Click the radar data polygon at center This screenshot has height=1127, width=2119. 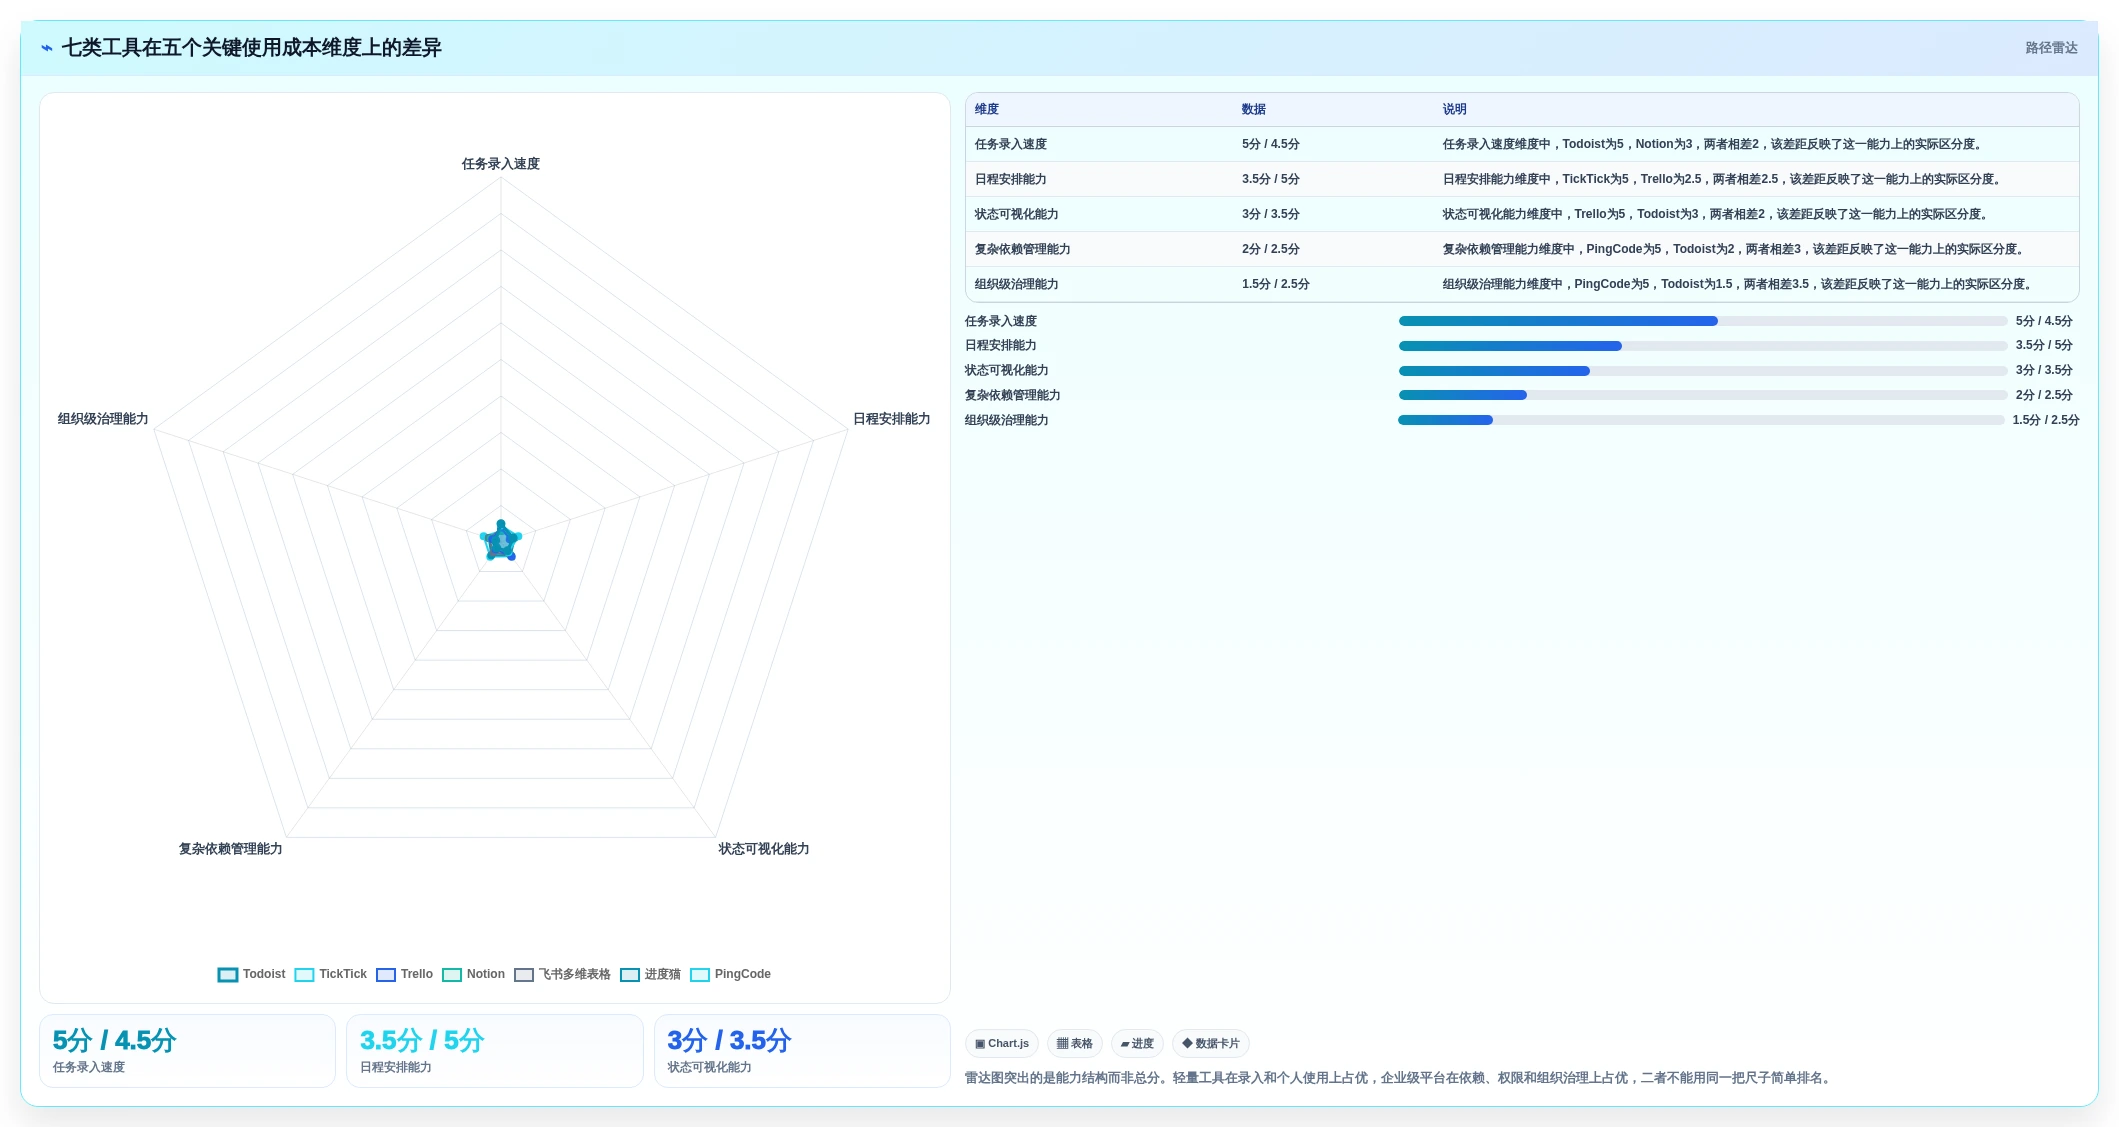pos(501,541)
